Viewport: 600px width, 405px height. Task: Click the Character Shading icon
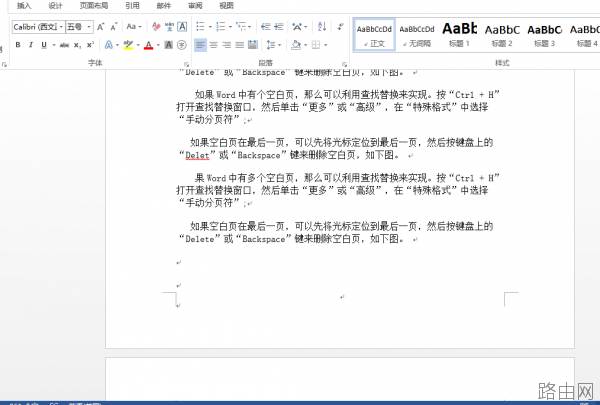pyautogui.click(x=168, y=45)
